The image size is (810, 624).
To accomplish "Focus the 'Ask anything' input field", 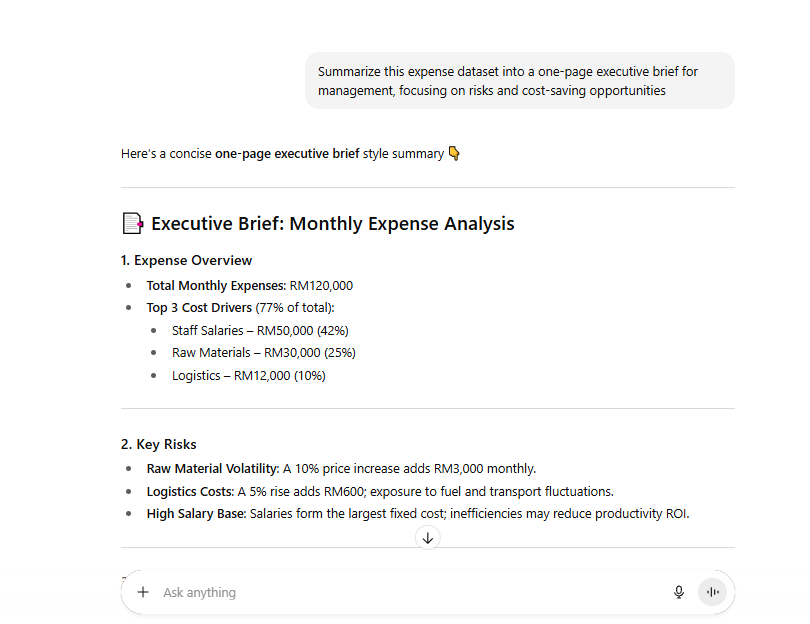I will 400,592.
